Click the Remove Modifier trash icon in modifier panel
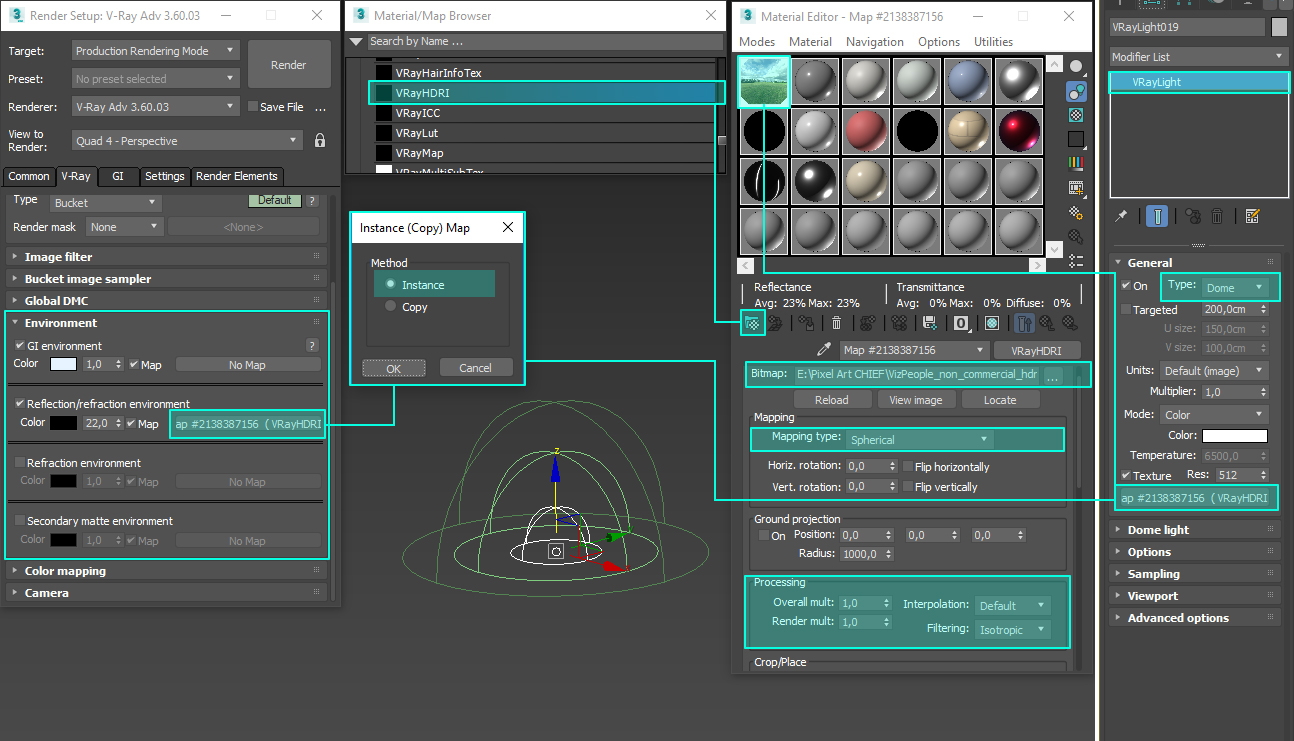Viewport: 1294px width, 741px height. 1217,215
